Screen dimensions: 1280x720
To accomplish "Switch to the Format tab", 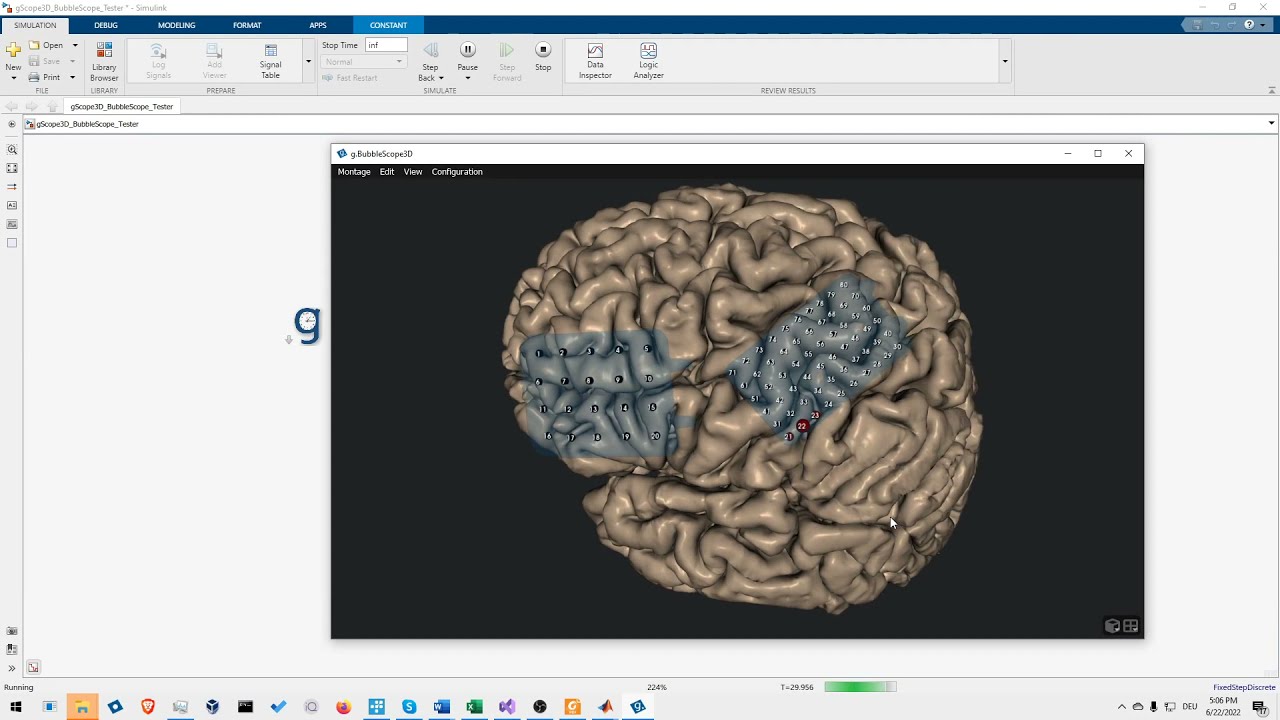I will point(247,25).
